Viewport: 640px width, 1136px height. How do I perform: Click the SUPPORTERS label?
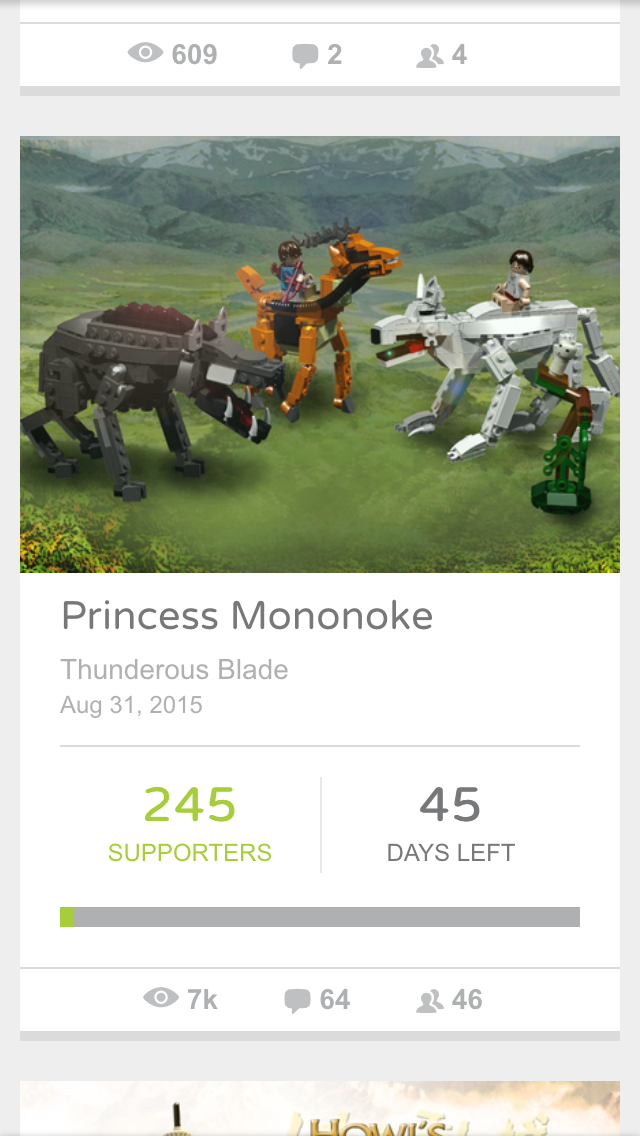(x=190, y=853)
